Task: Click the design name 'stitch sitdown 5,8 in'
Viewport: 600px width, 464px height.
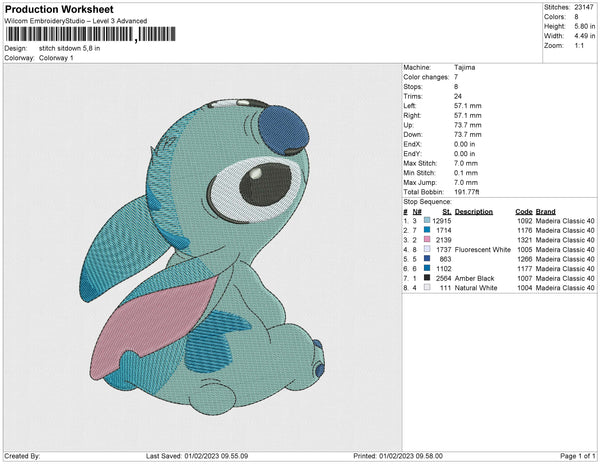Action: coord(69,49)
